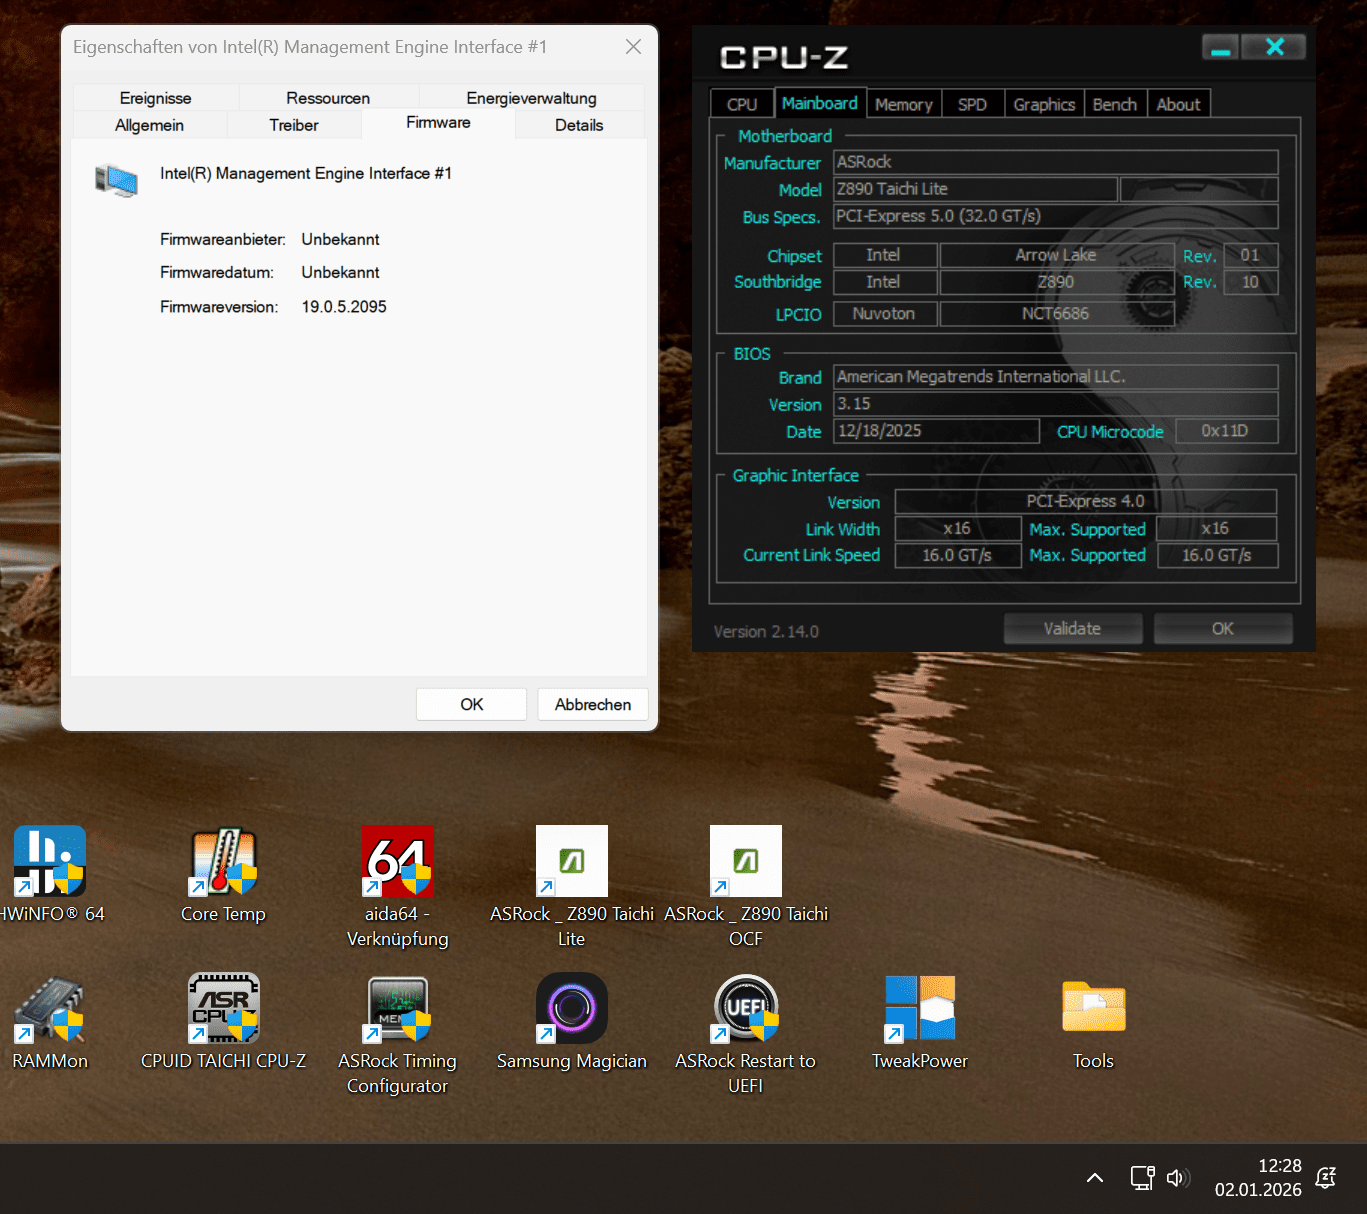Click the OK button in CPU-Z
Image resolution: width=1367 pixels, height=1214 pixels.
click(x=1223, y=629)
